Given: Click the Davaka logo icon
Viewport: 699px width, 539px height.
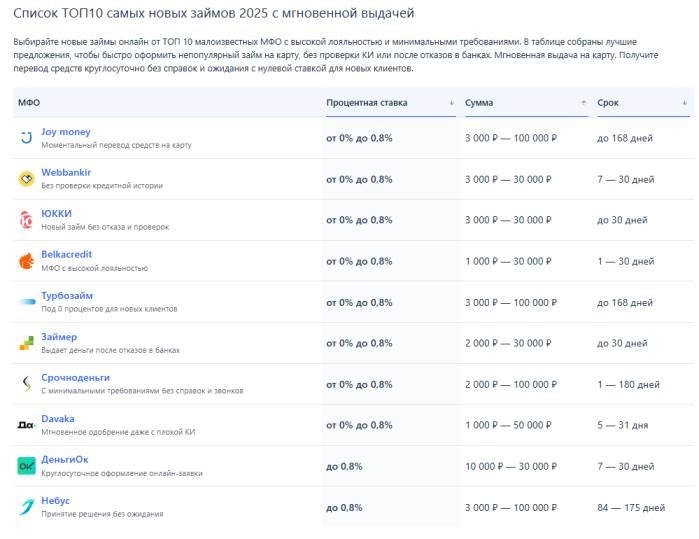Looking at the screenshot, I should tap(26, 425).
